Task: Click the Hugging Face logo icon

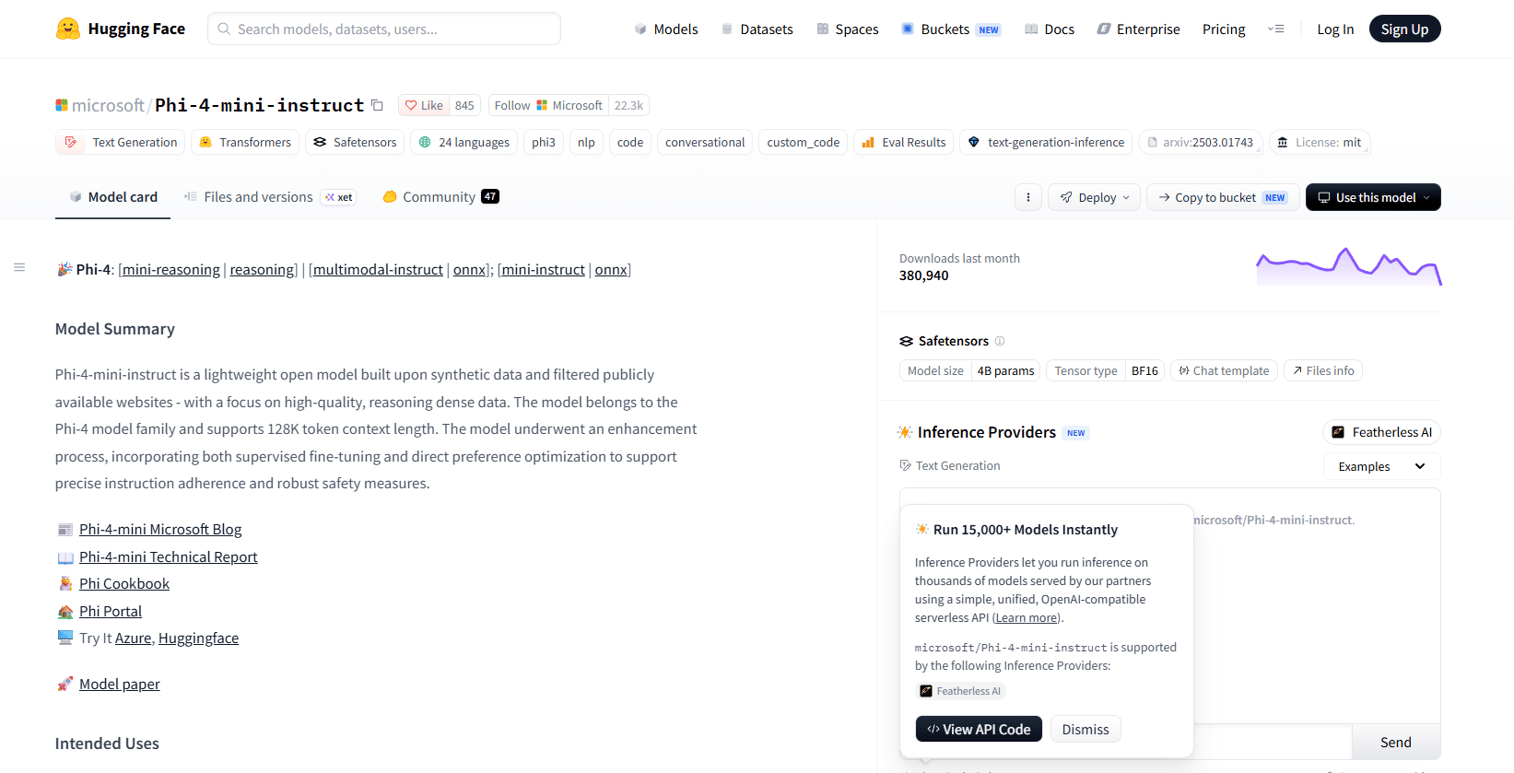Action: point(68,29)
